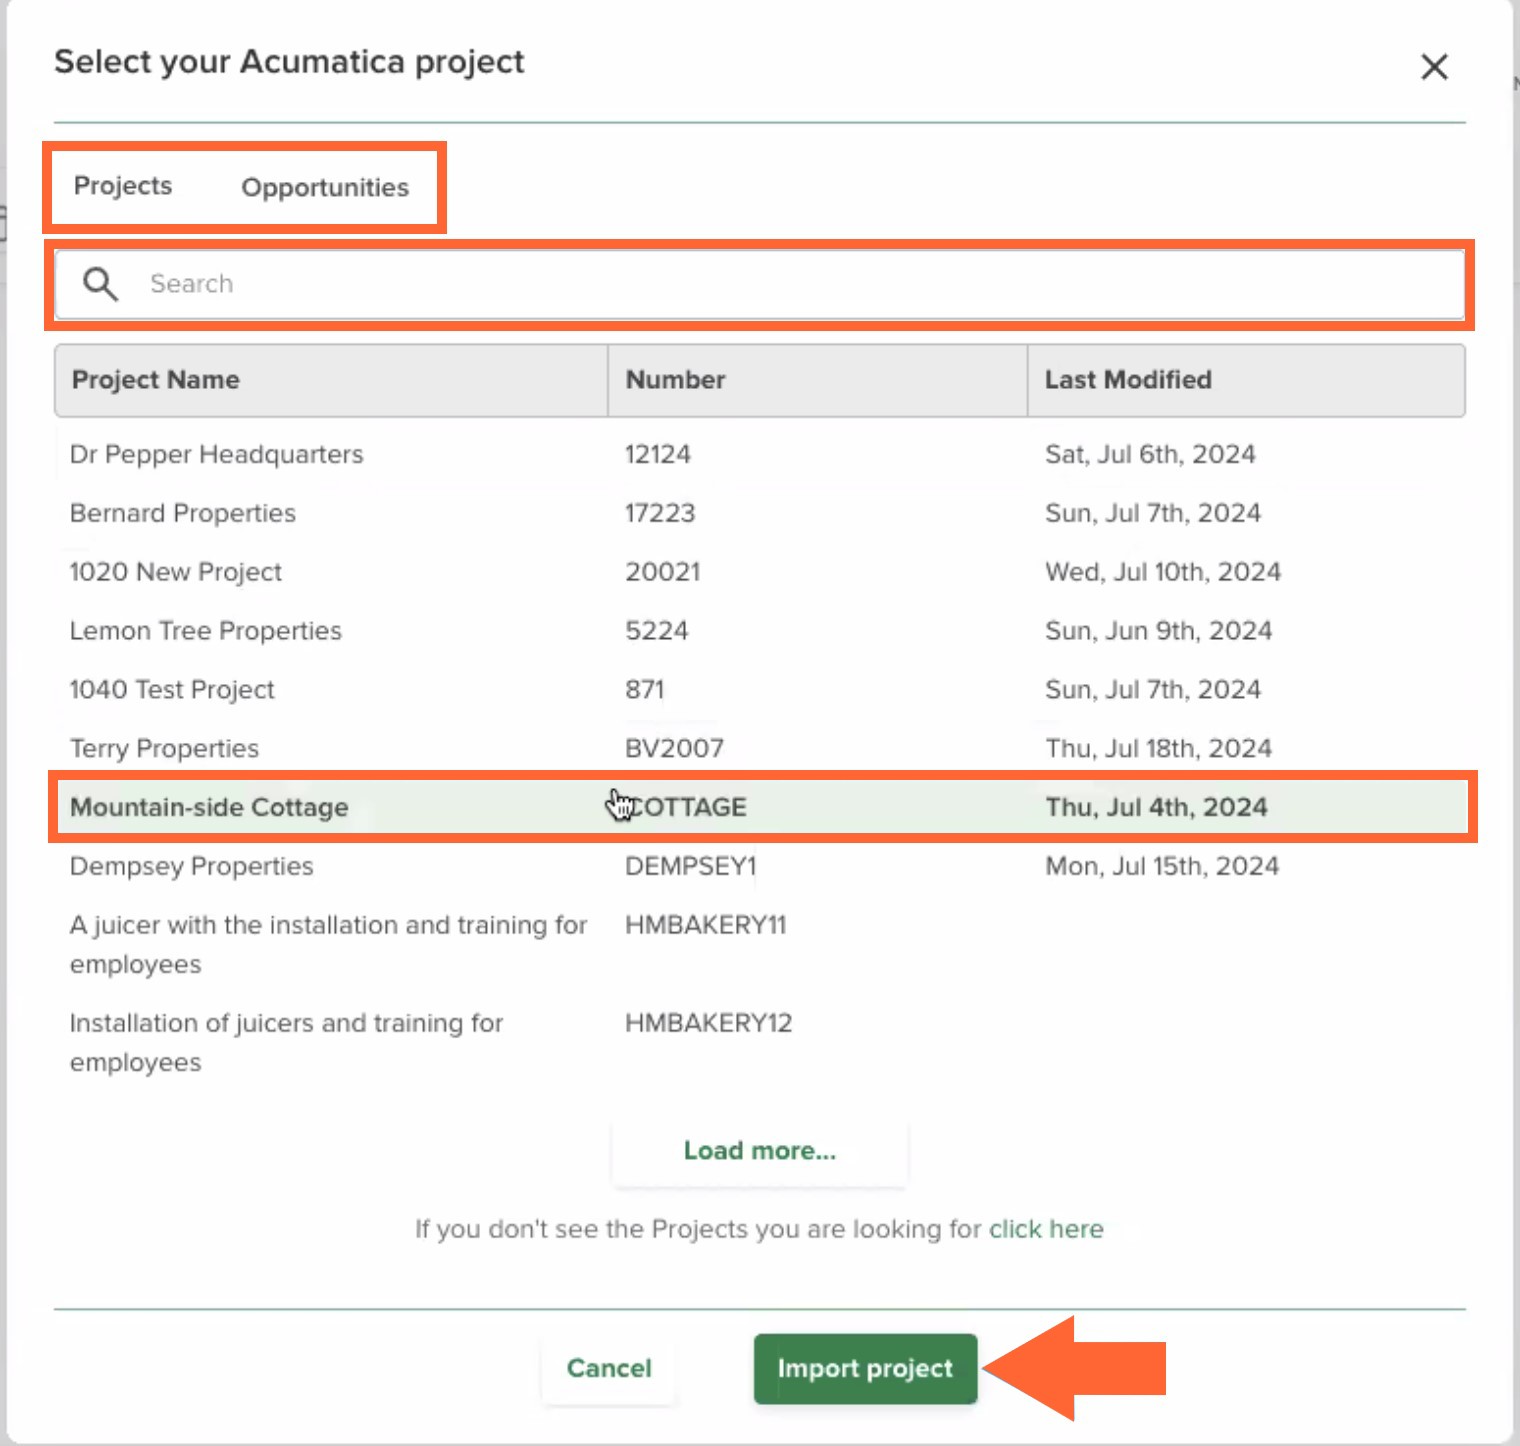Pick the 1040 Test Project row

pyautogui.click(x=760, y=690)
